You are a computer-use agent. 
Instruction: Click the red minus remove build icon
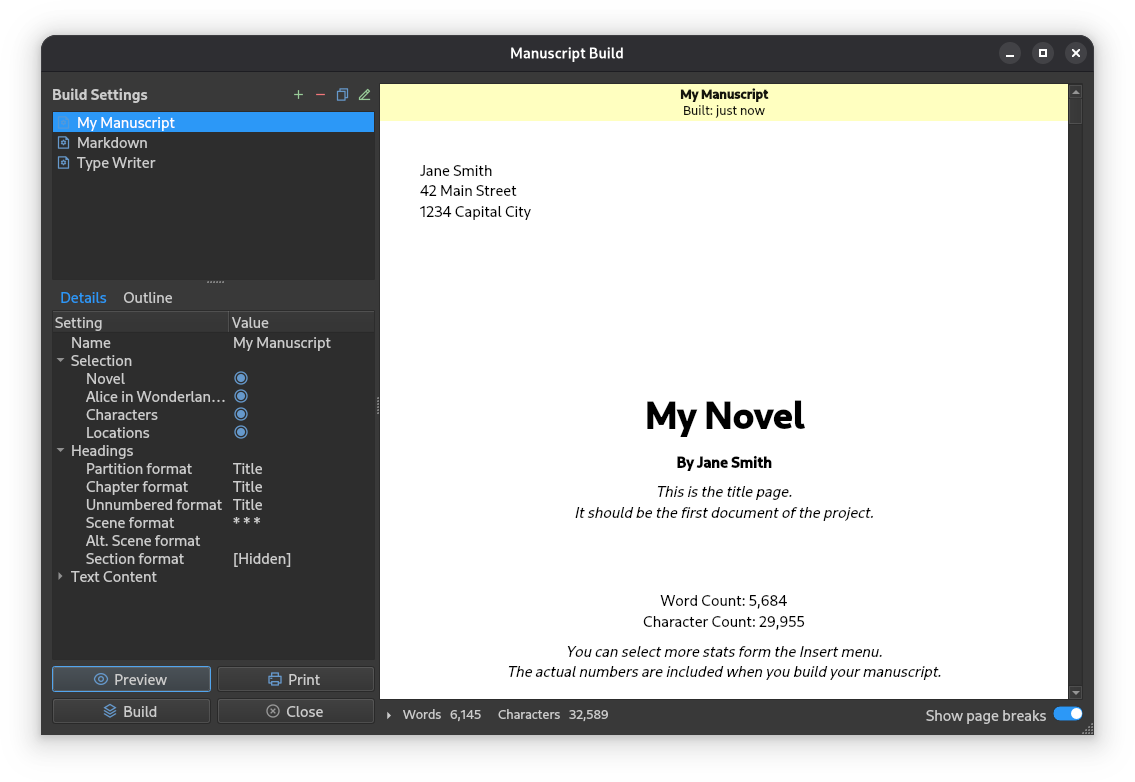320,95
